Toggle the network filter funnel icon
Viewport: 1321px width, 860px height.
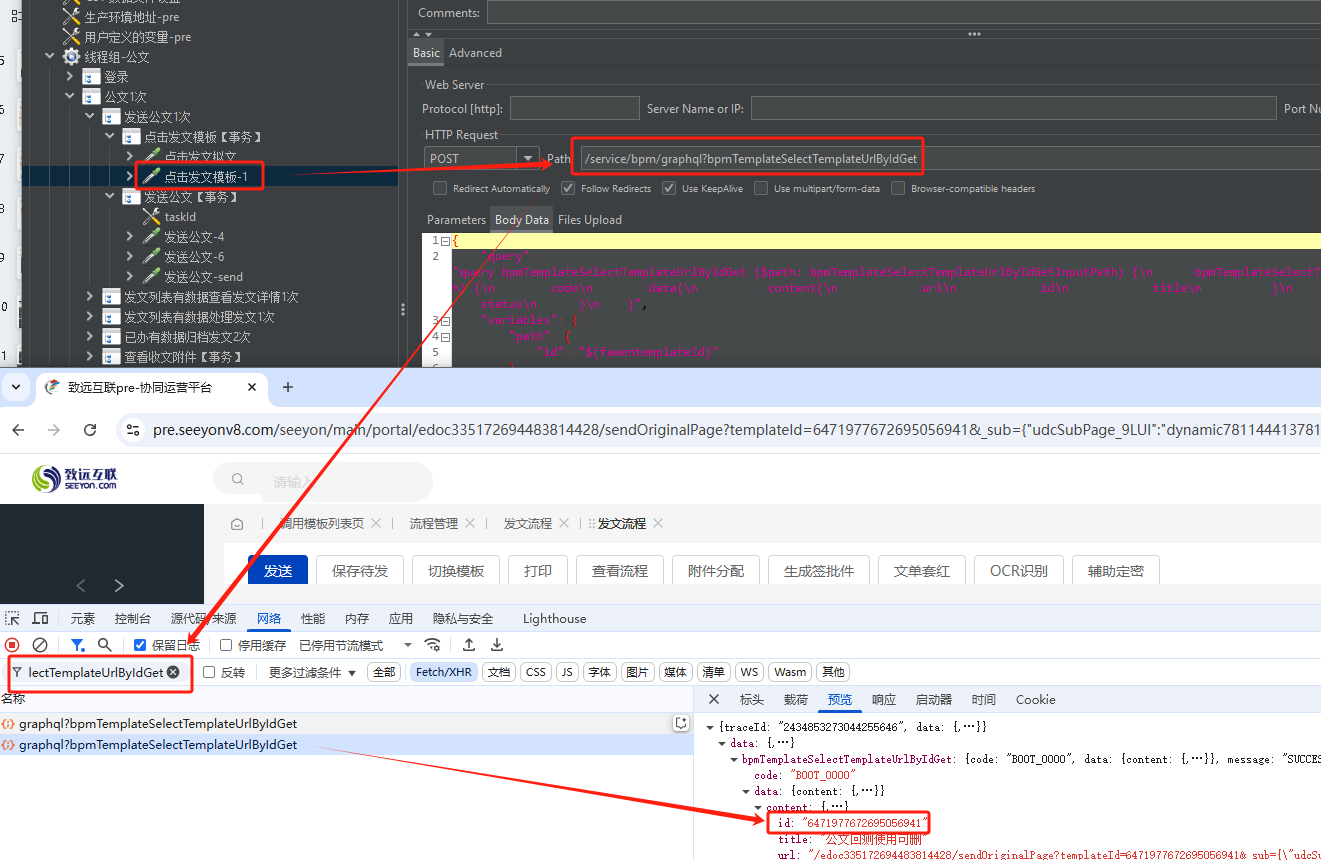pos(77,645)
